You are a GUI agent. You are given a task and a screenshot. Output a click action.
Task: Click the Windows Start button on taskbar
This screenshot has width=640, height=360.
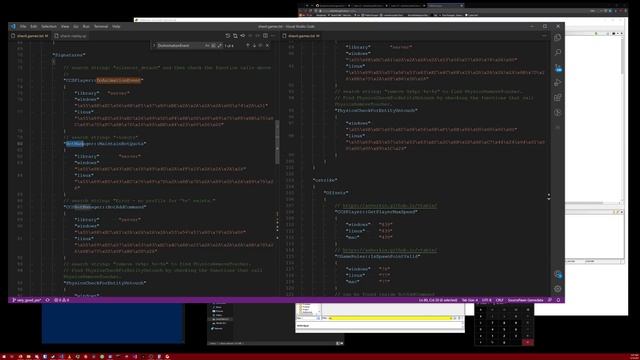[4, 357]
